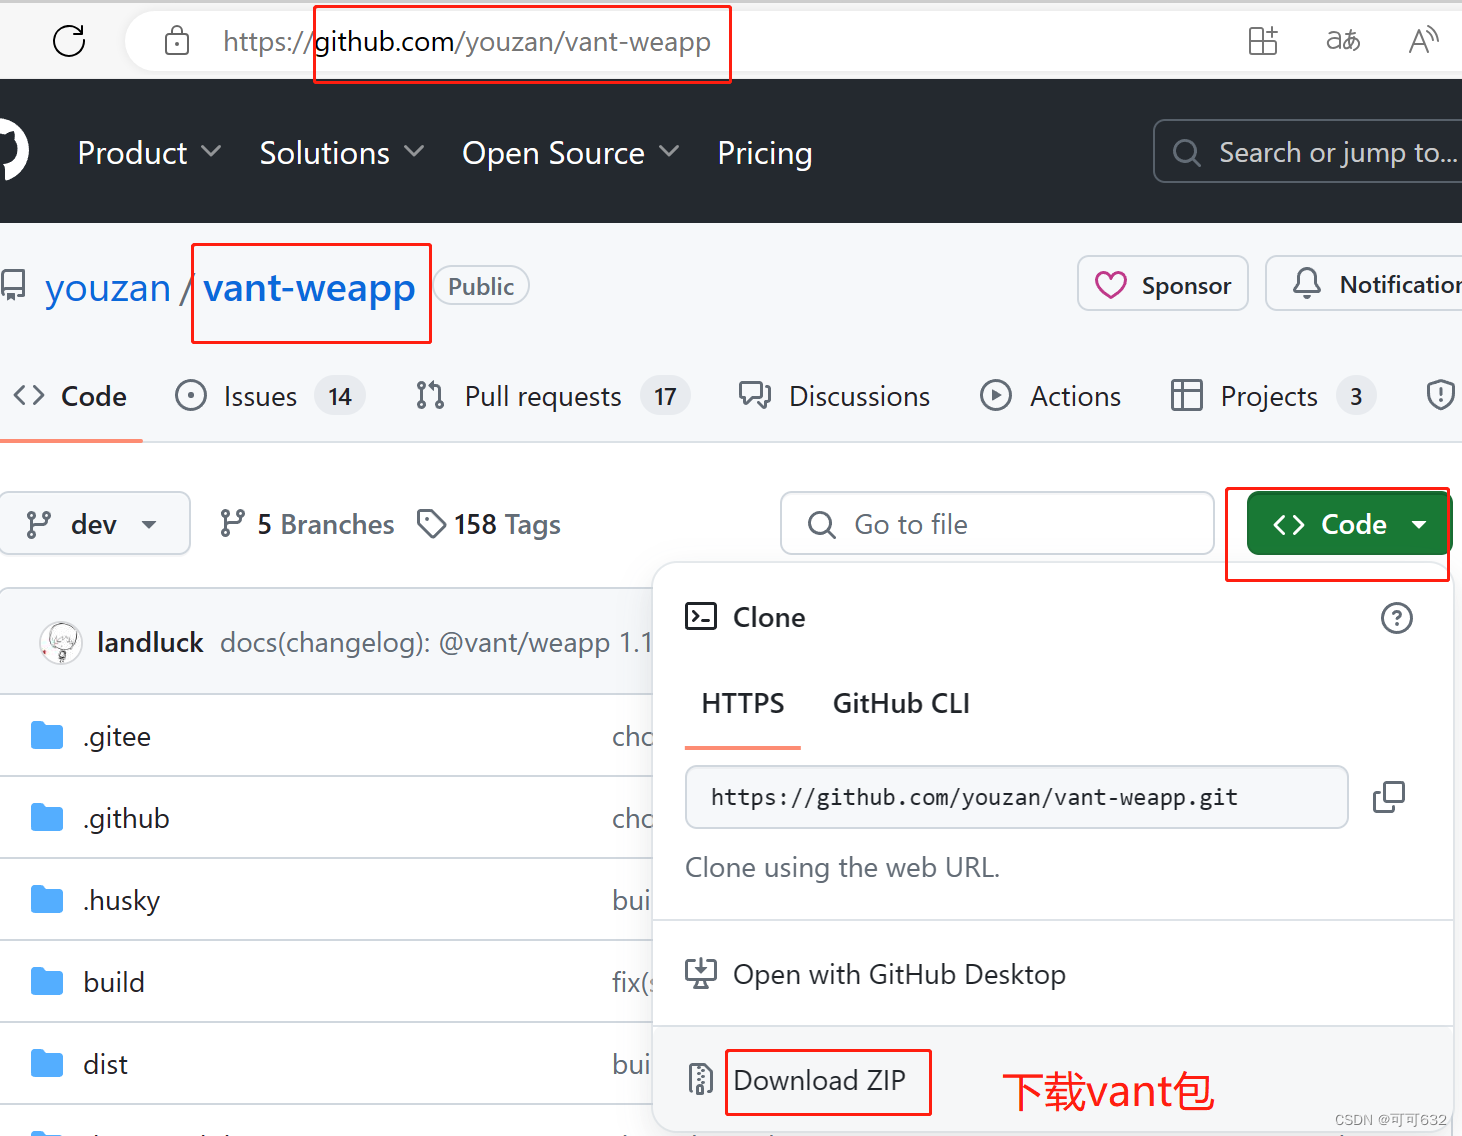Select the GitHub CLI clone tab
This screenshot has width=1462, height=1136.
point(901,703)
